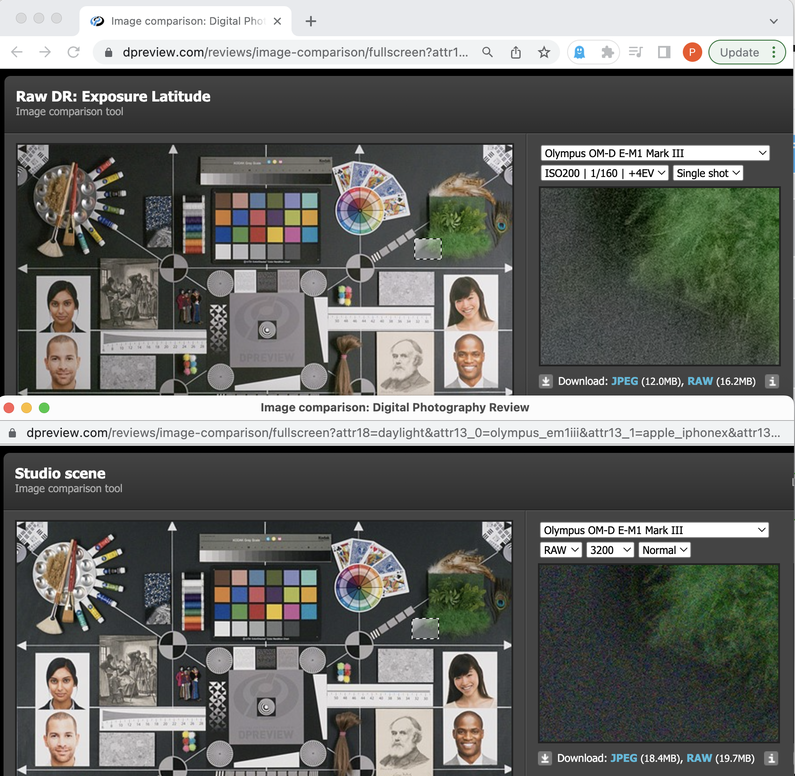
Task: Download the 12.0MB JPEG file
Action: tap(624, 381)
